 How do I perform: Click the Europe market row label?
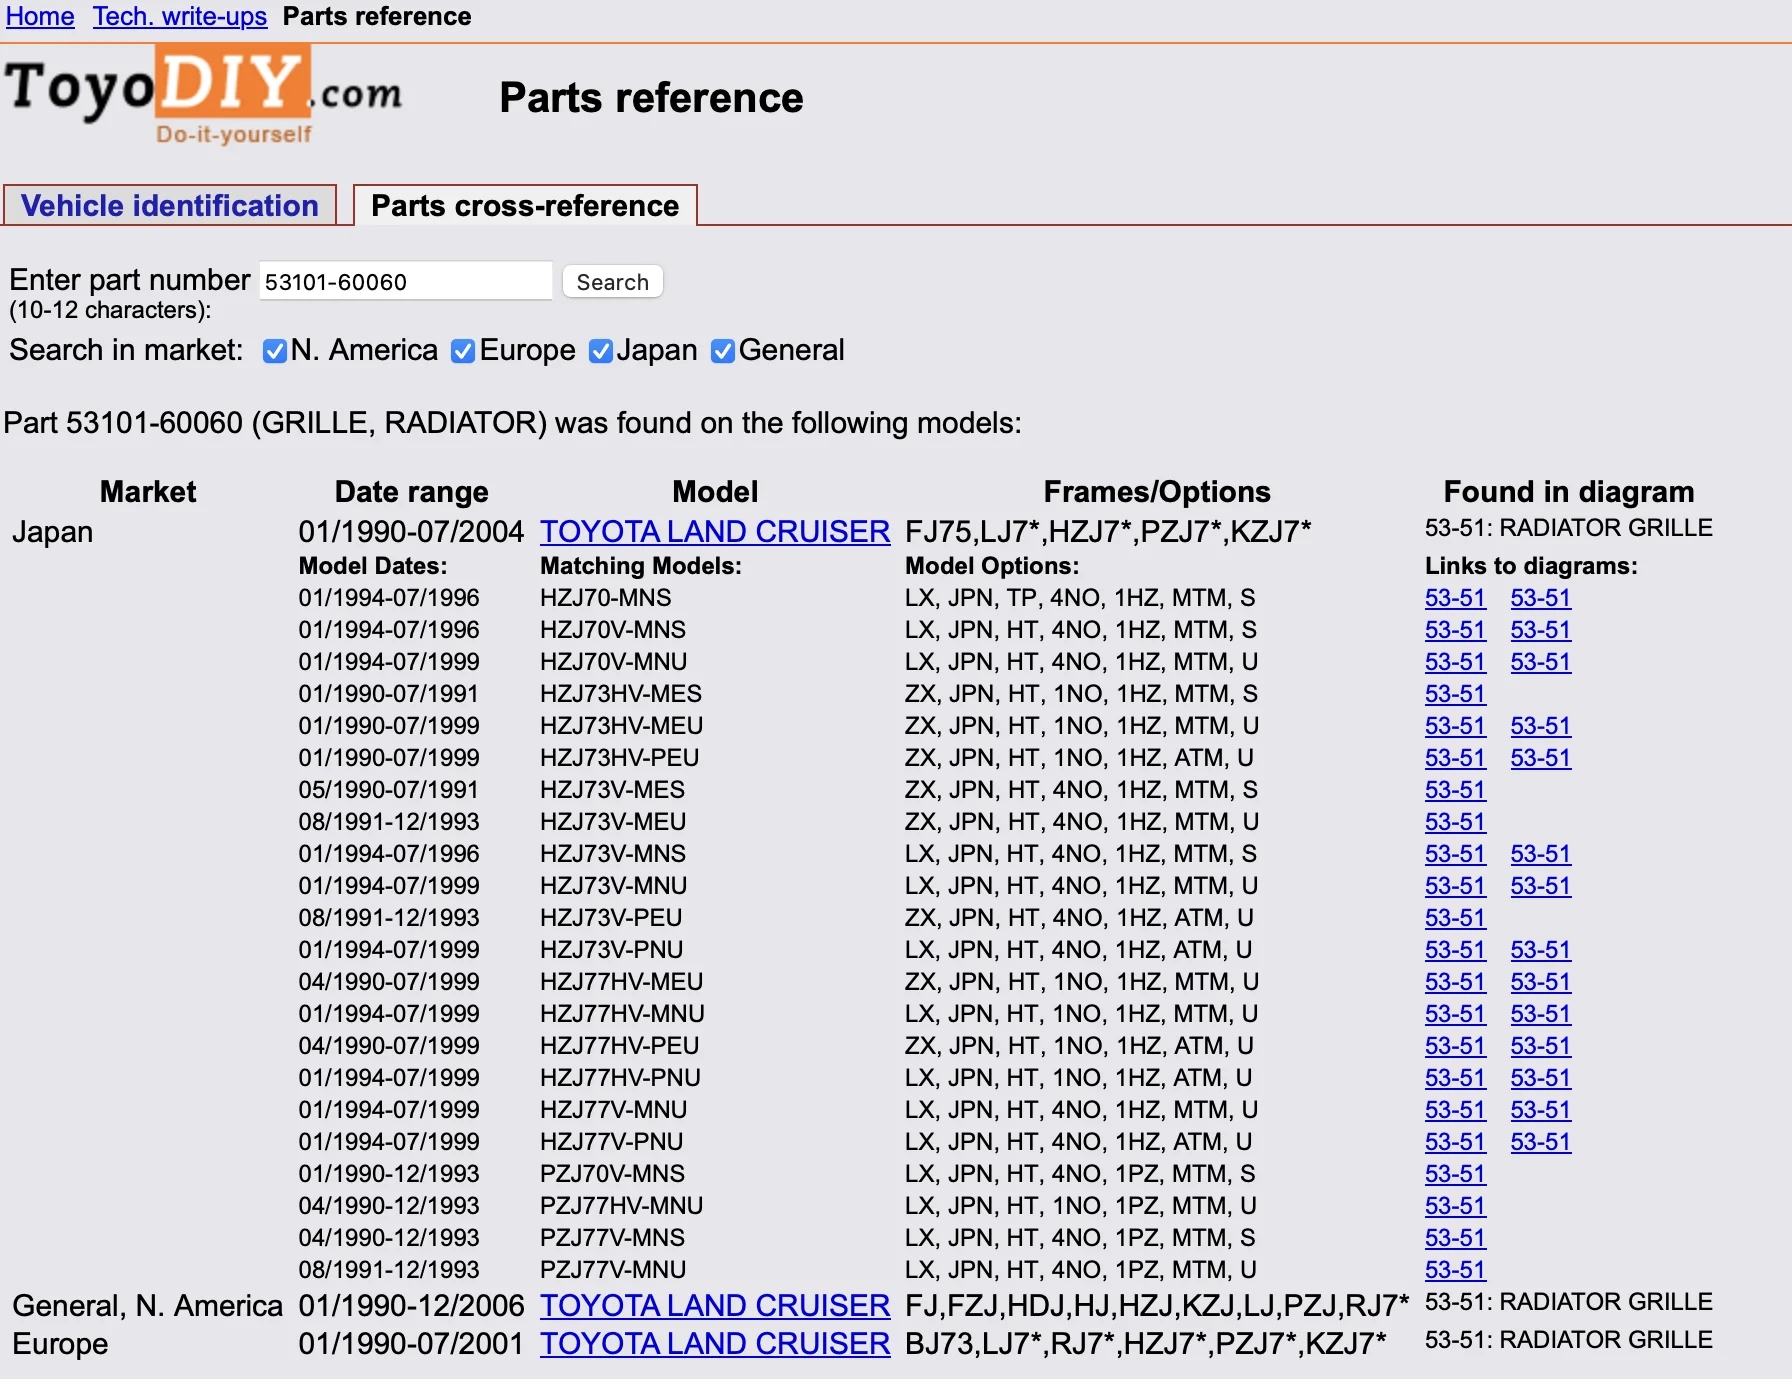(60, 1344)
